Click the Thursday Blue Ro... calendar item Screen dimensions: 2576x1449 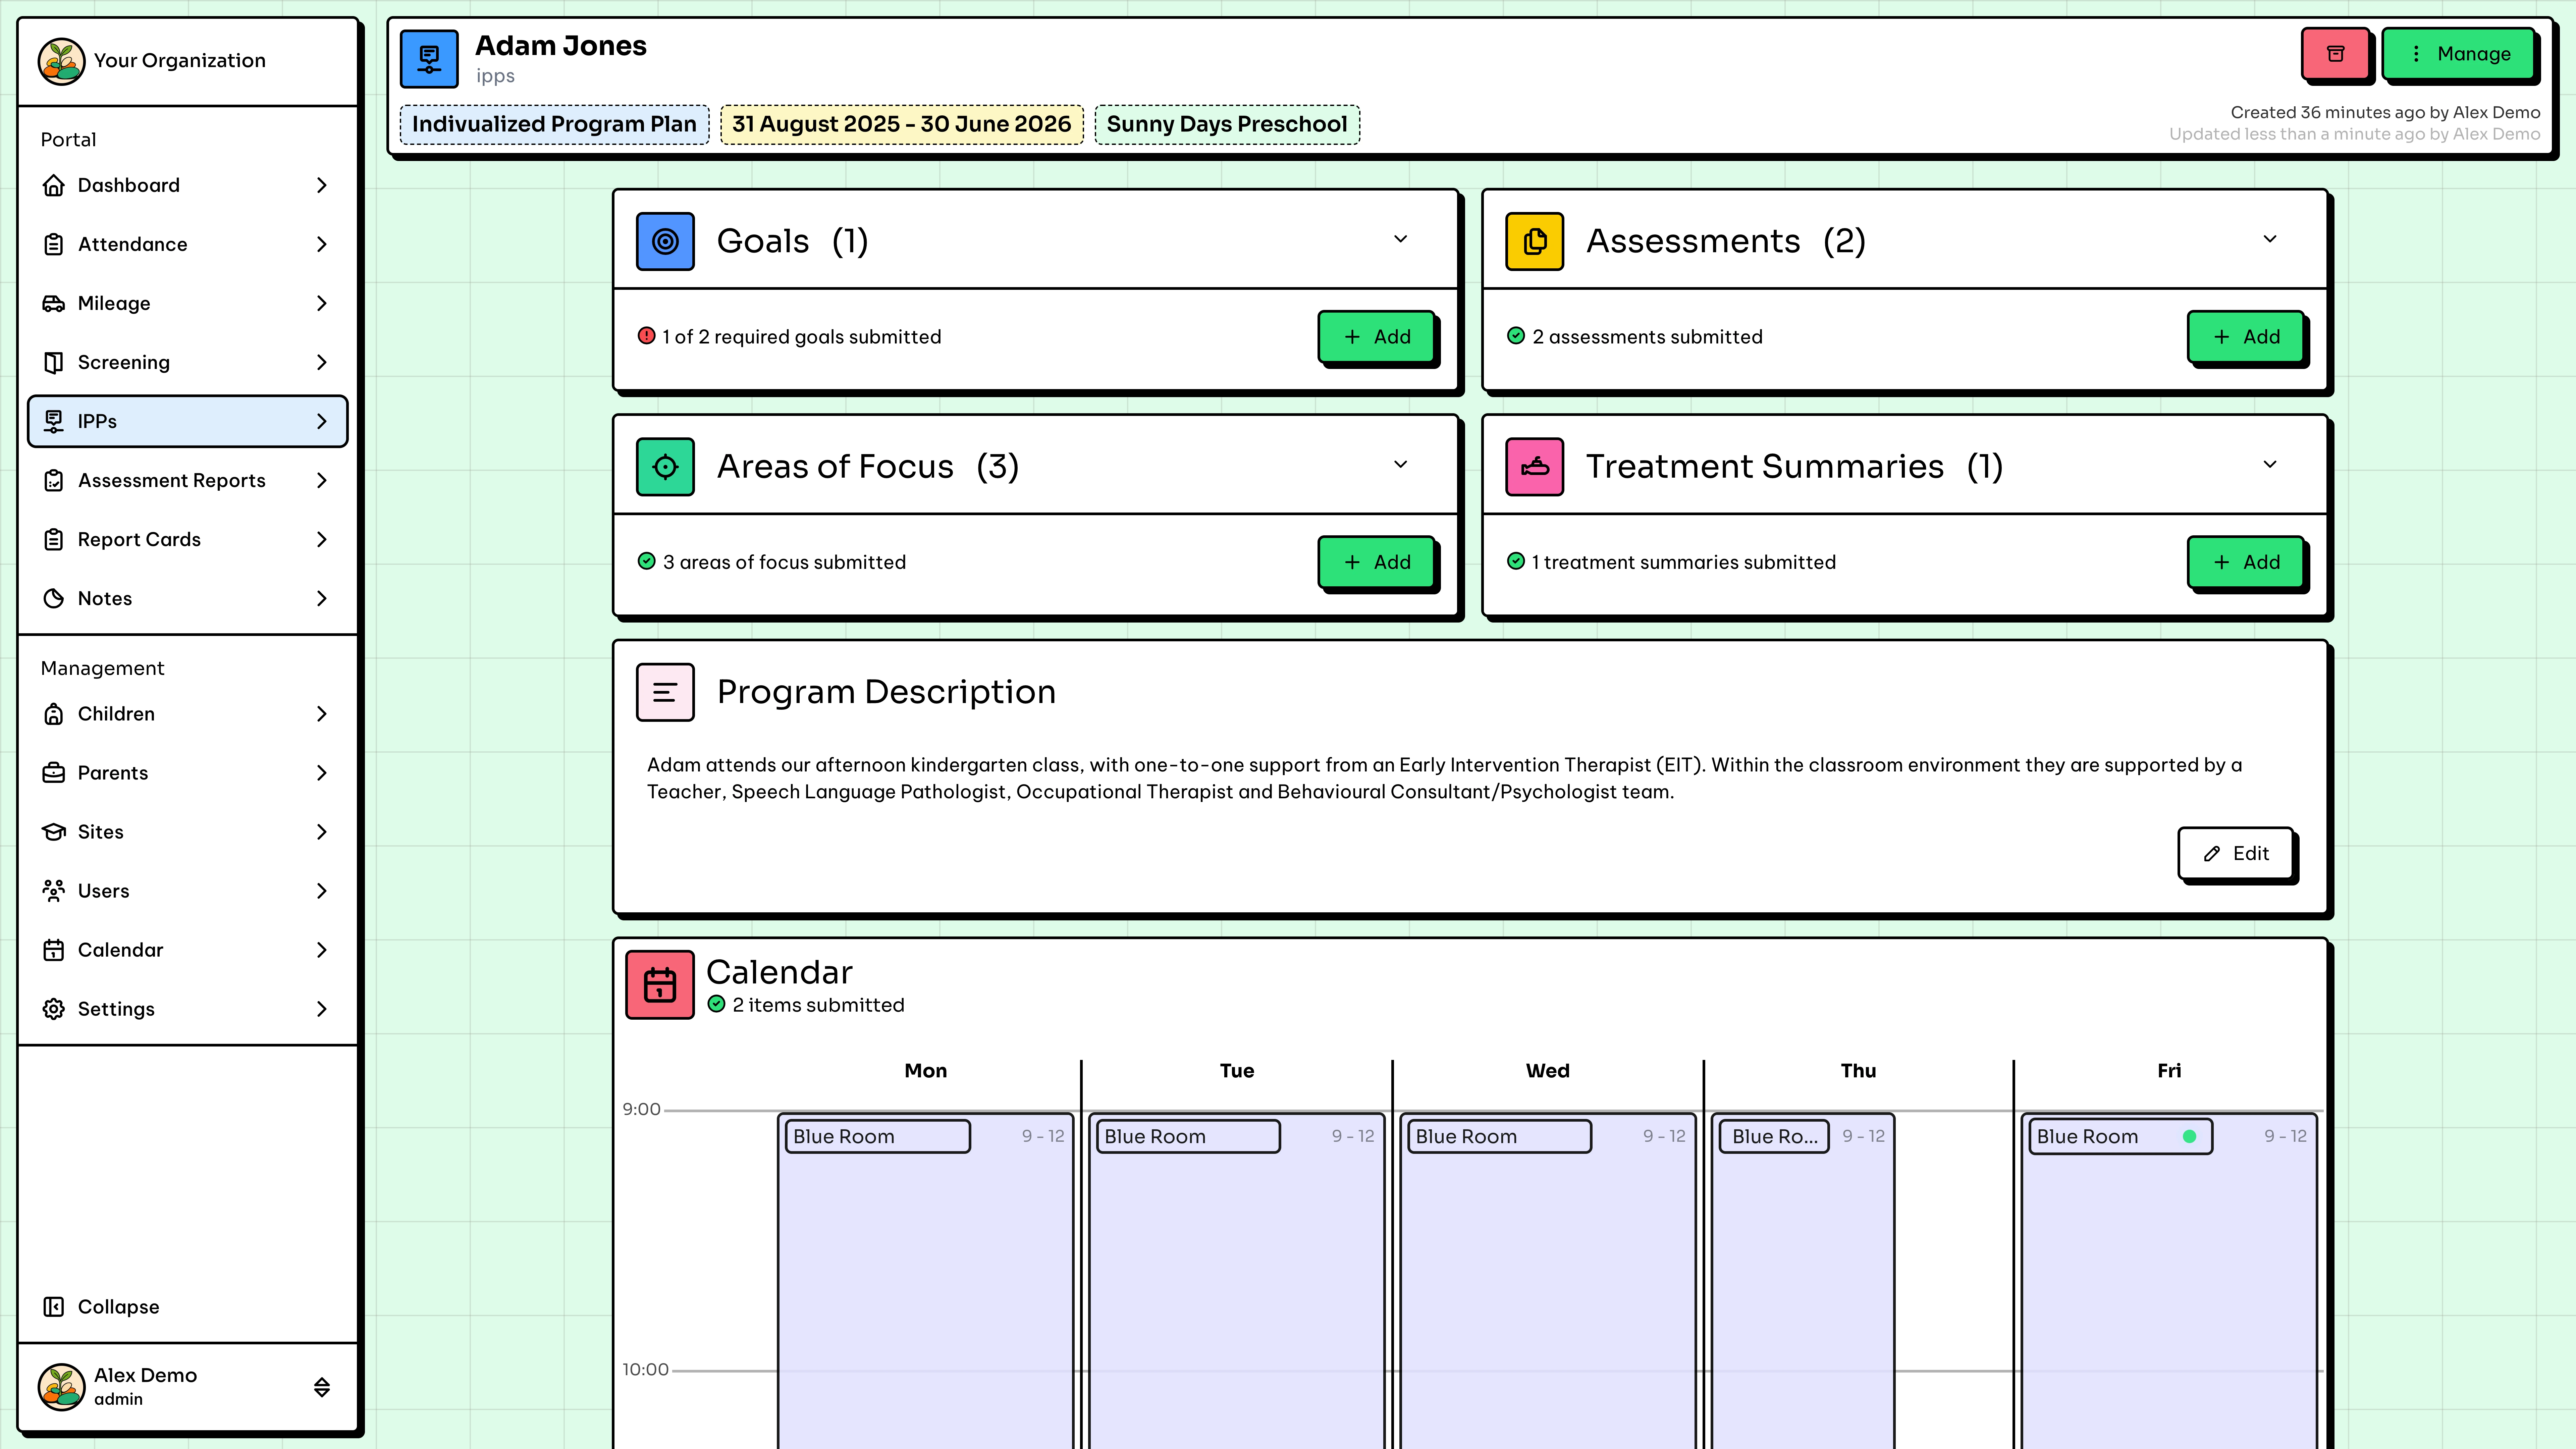[x=1774, y=1136]
